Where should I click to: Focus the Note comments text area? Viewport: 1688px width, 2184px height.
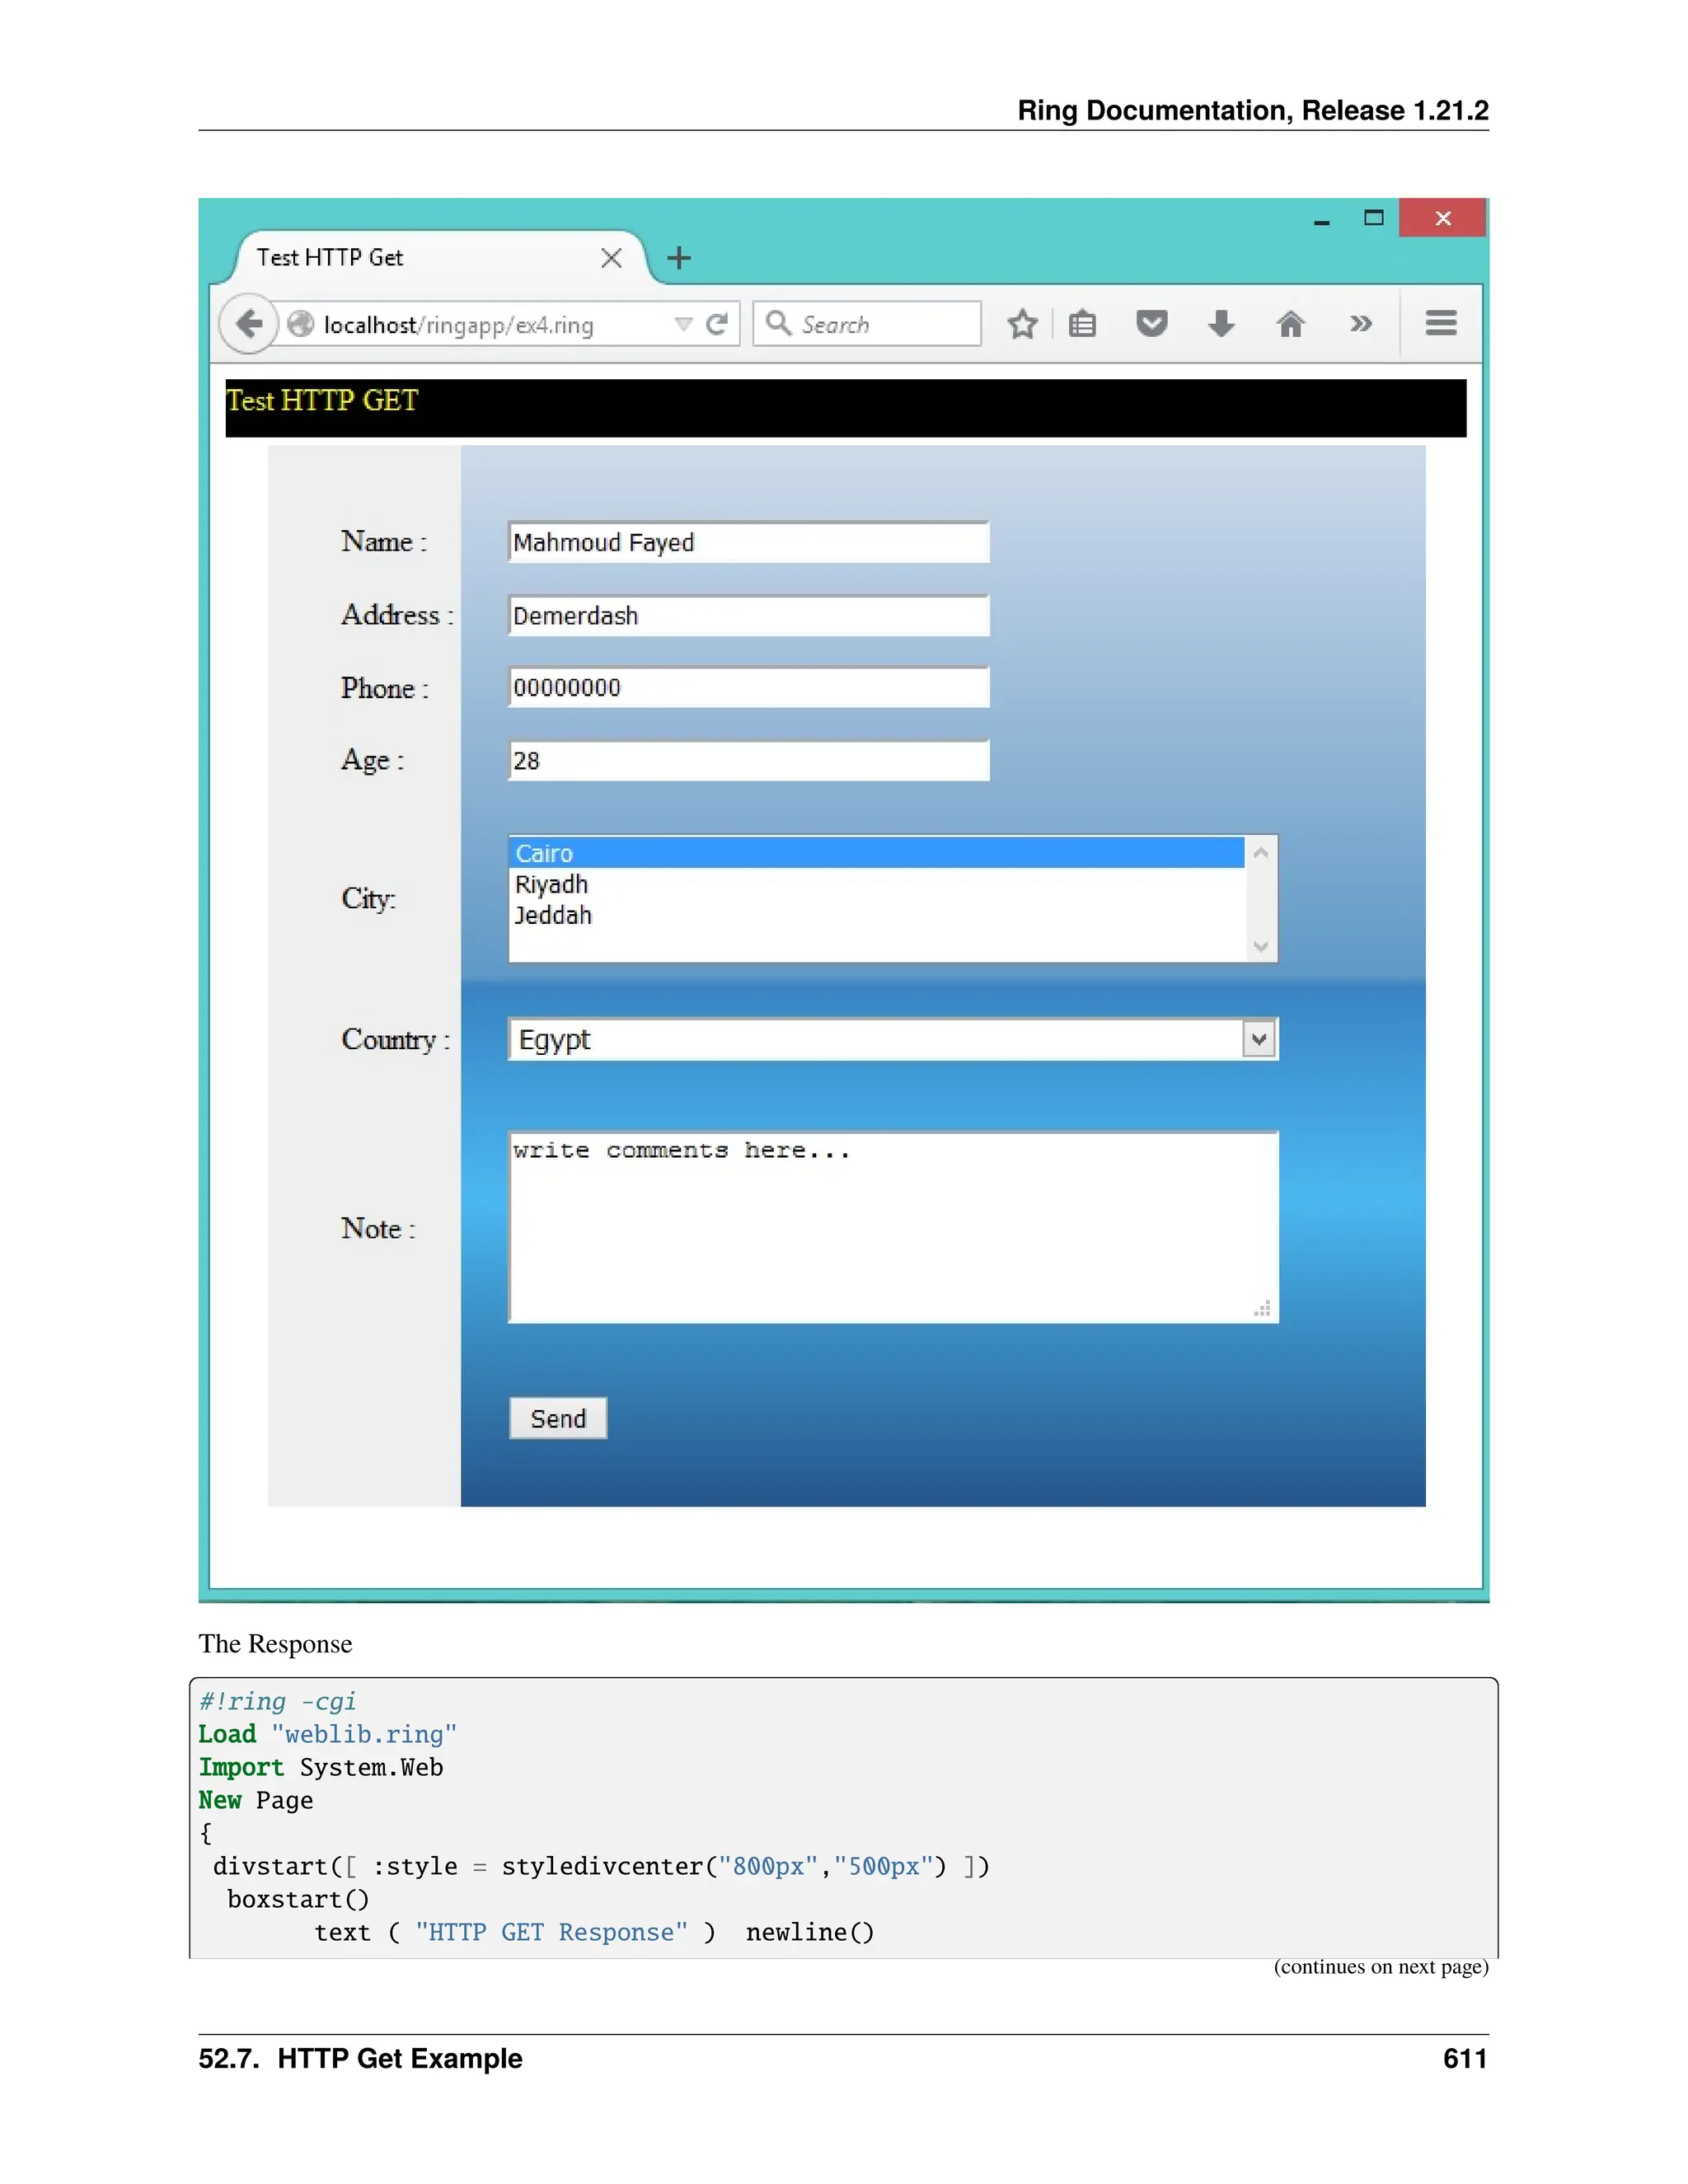click(x=892, y=1227)
